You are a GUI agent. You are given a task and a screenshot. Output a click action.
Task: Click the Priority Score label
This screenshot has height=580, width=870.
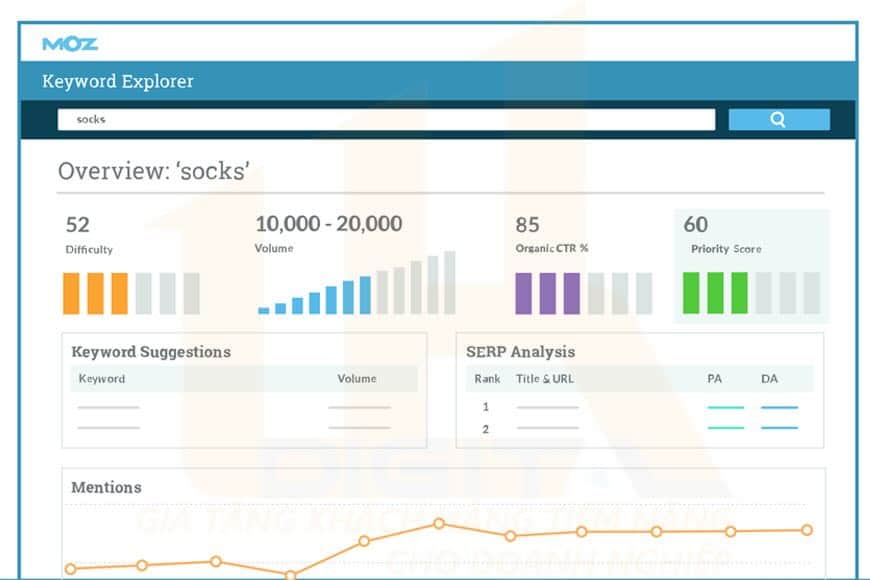[x=726, y=249]
